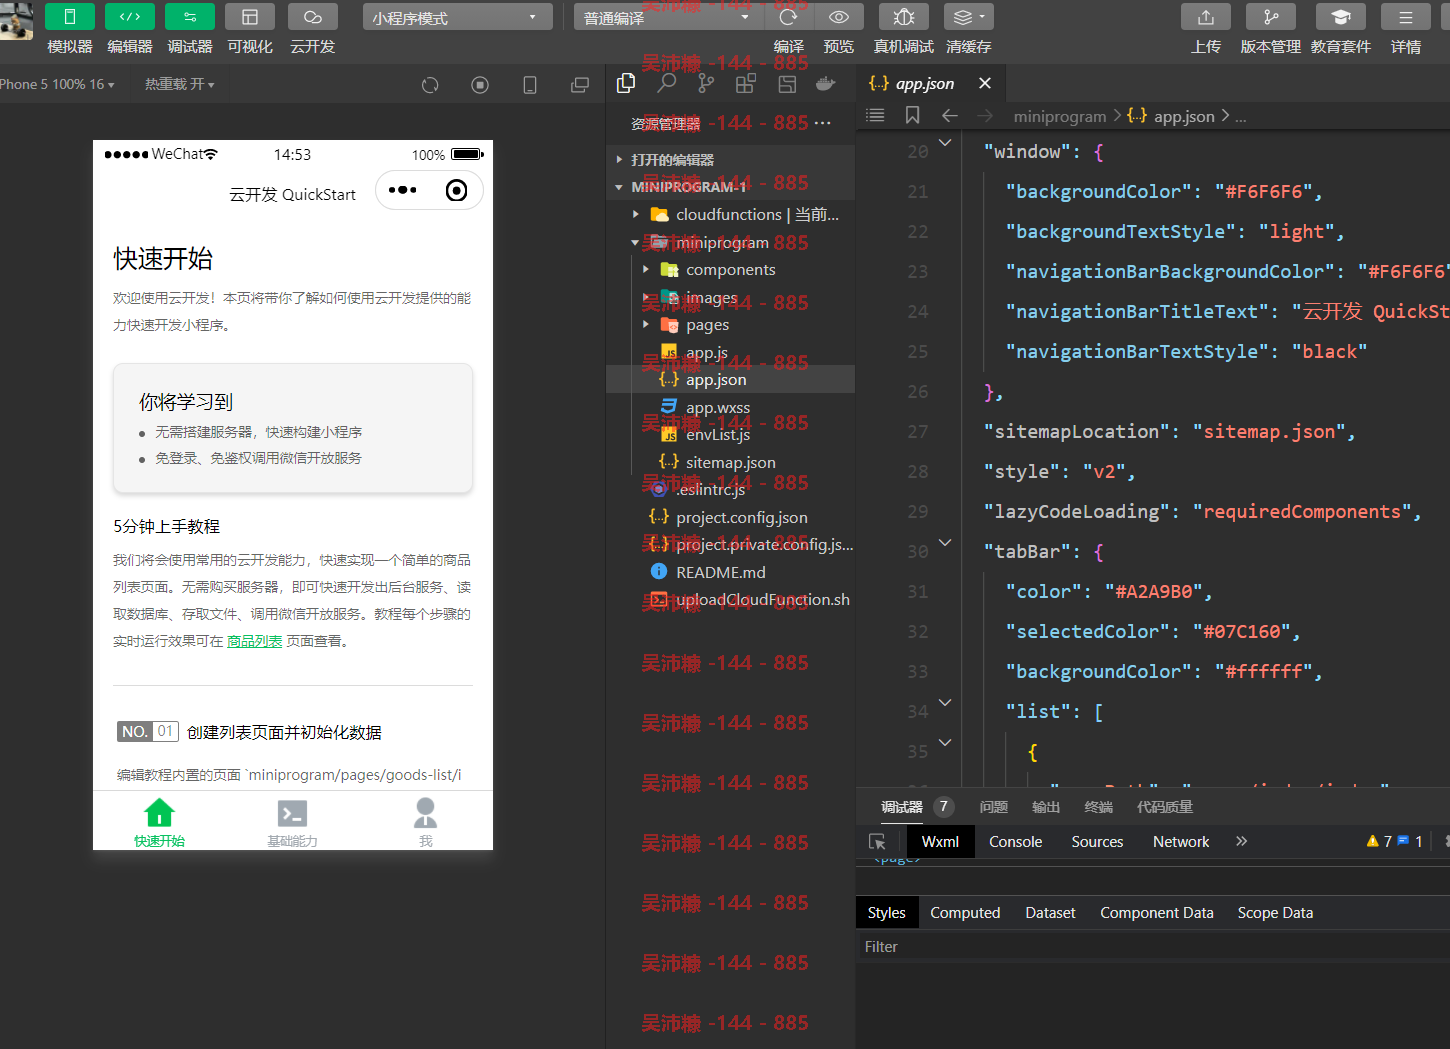This screenshot has width=1450, height=1049.
Task: Click the editor bookmark icon
Action: tap(912, 116)
